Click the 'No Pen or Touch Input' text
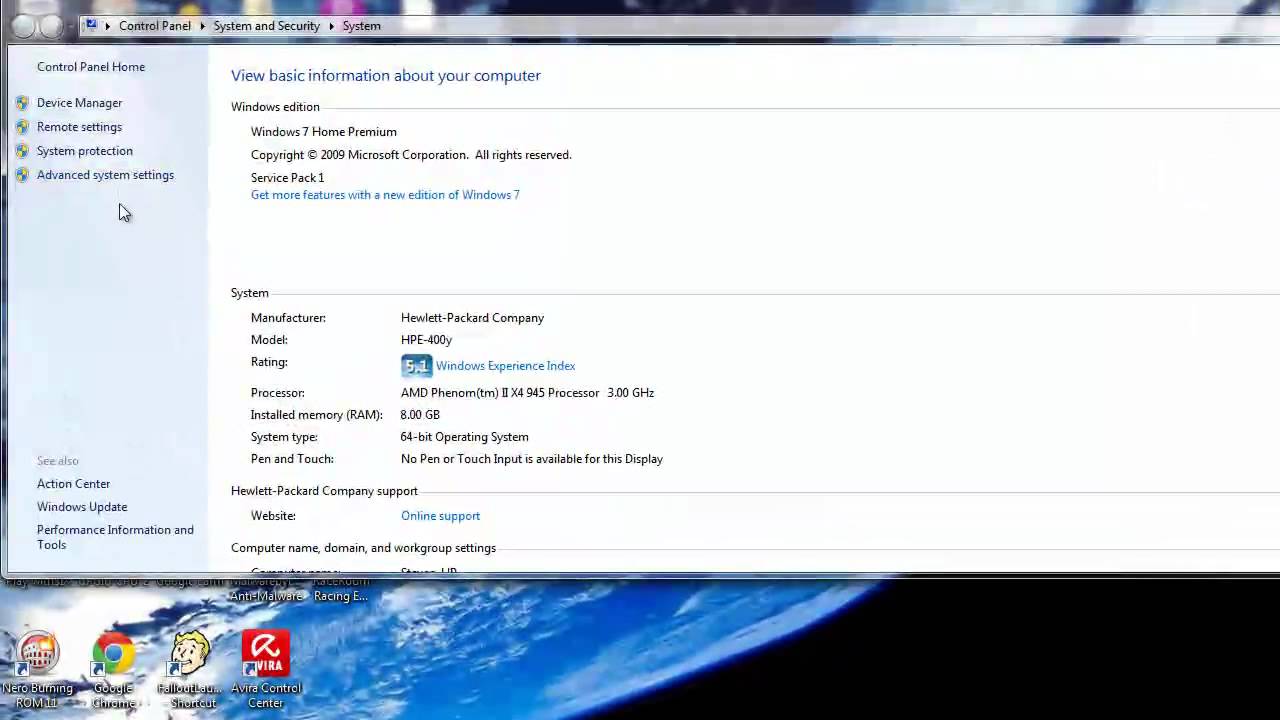The width and height of the screenshot is (1280, 720). 532,459
